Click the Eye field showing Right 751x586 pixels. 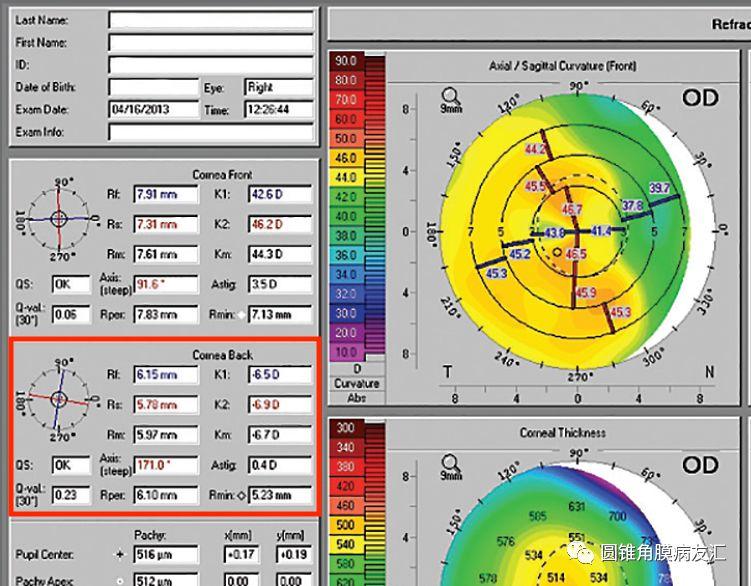tap(279, 87)
